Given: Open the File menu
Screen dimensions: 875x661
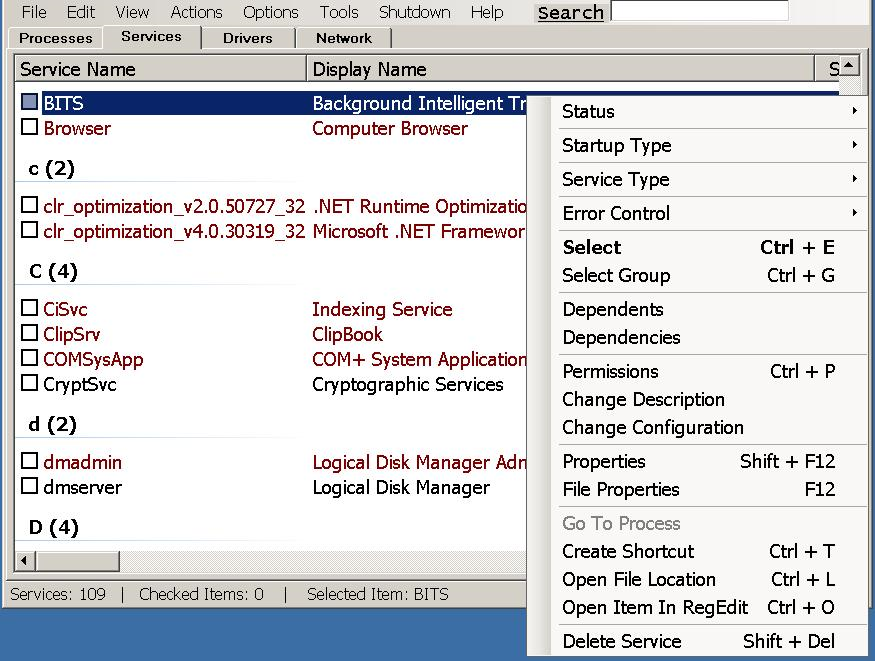Looking at the screenshot, I should tap(33, 12).
